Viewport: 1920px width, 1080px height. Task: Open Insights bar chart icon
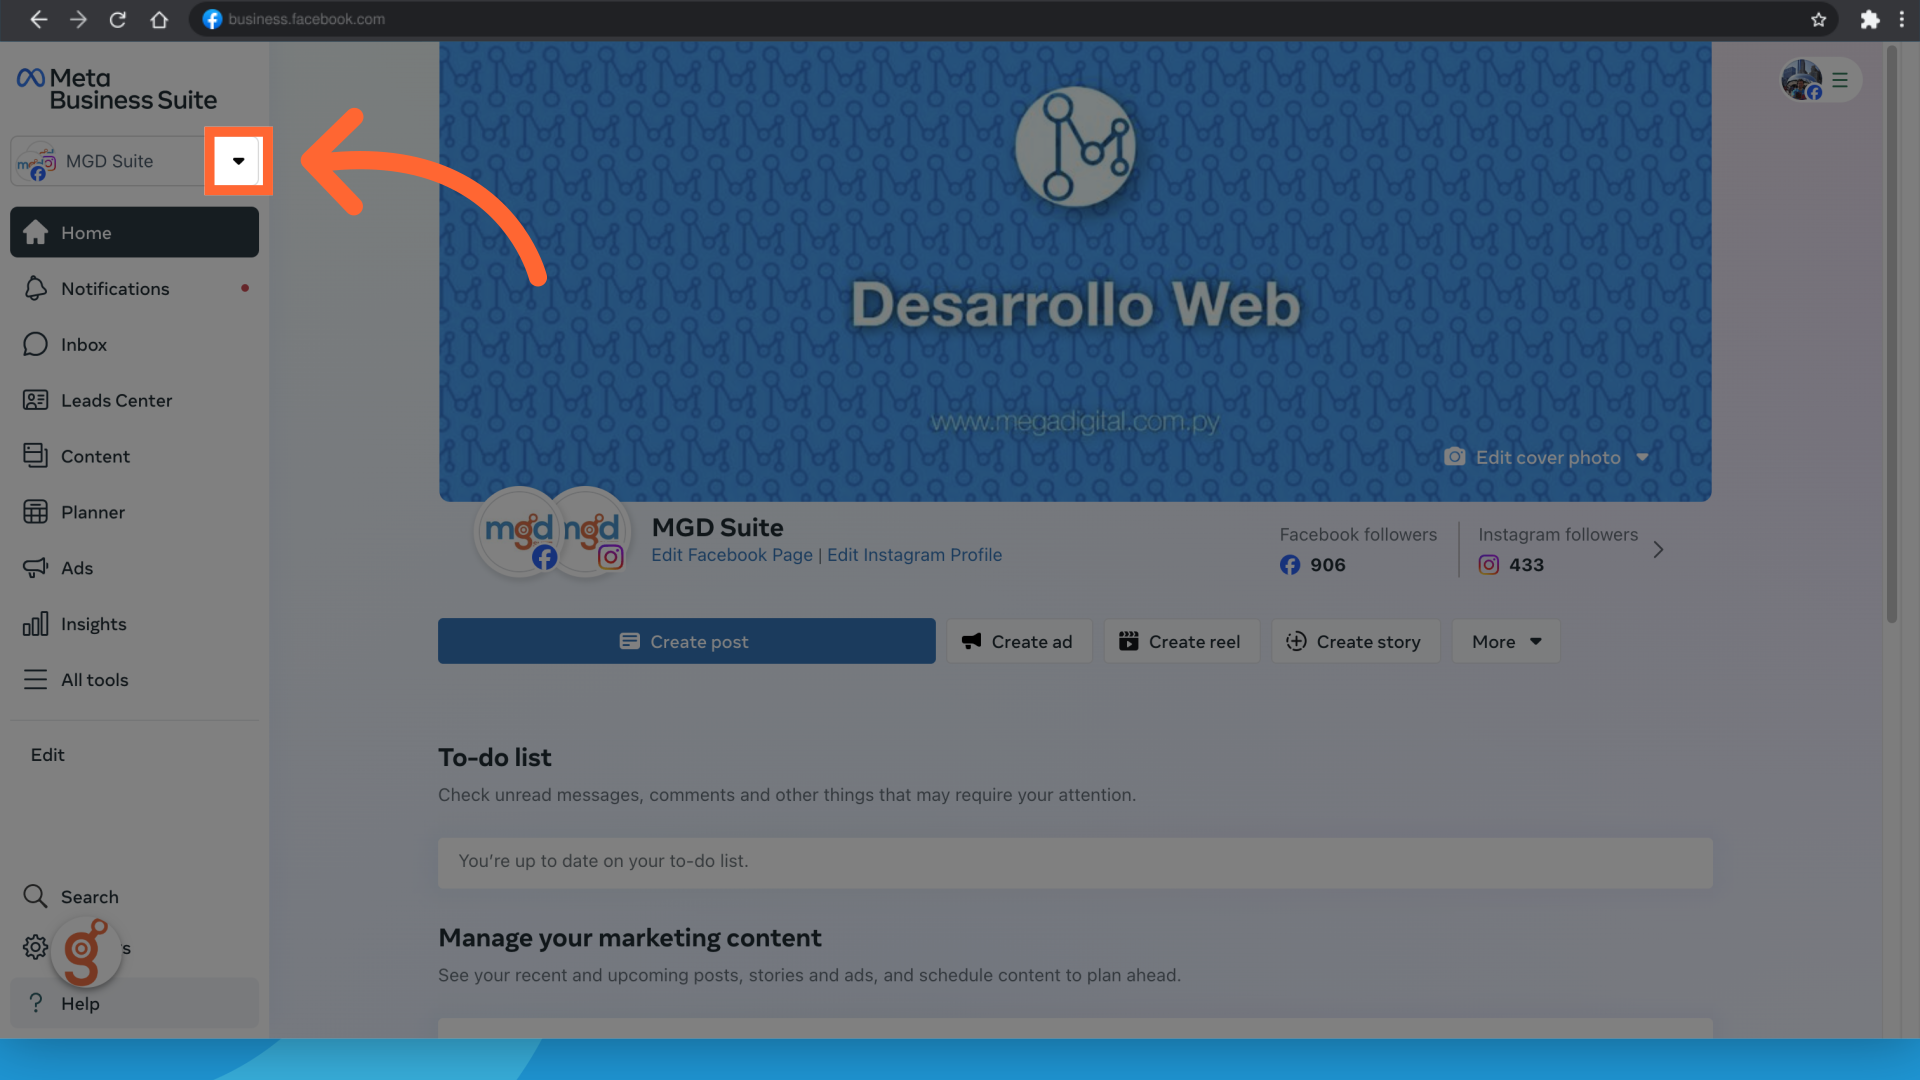point(35,624)
